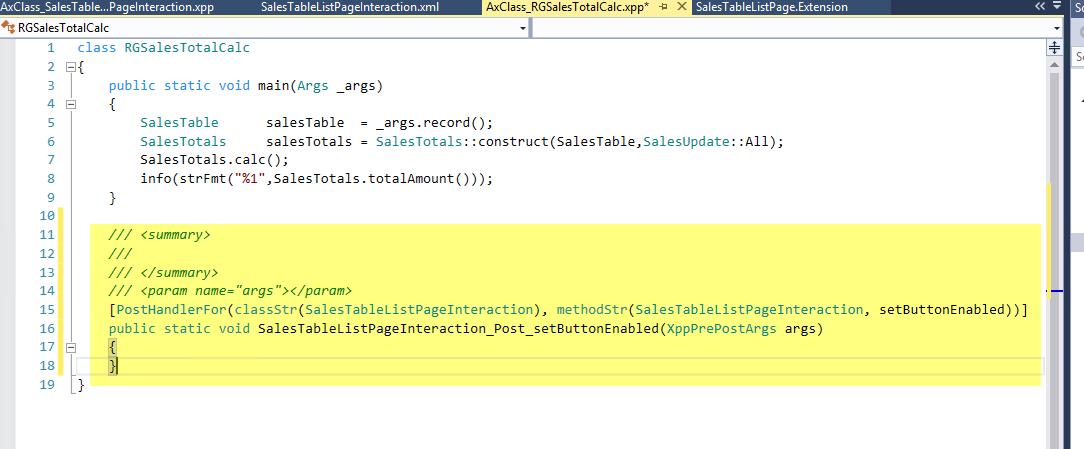Open the SalesTableListPageInteraction.xml tab
The height and width of the screenshot is (449, 1084).
click(x=349, y=7)
